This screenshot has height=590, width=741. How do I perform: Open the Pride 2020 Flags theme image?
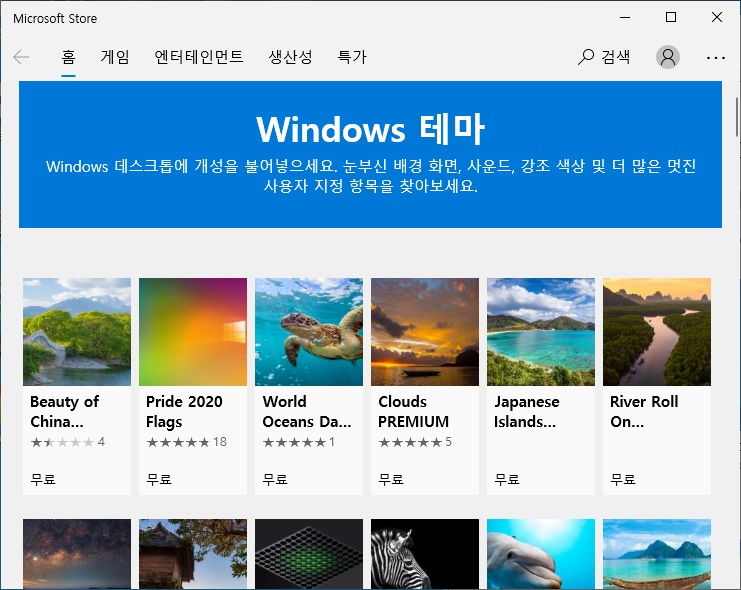[x=193, y=332]
